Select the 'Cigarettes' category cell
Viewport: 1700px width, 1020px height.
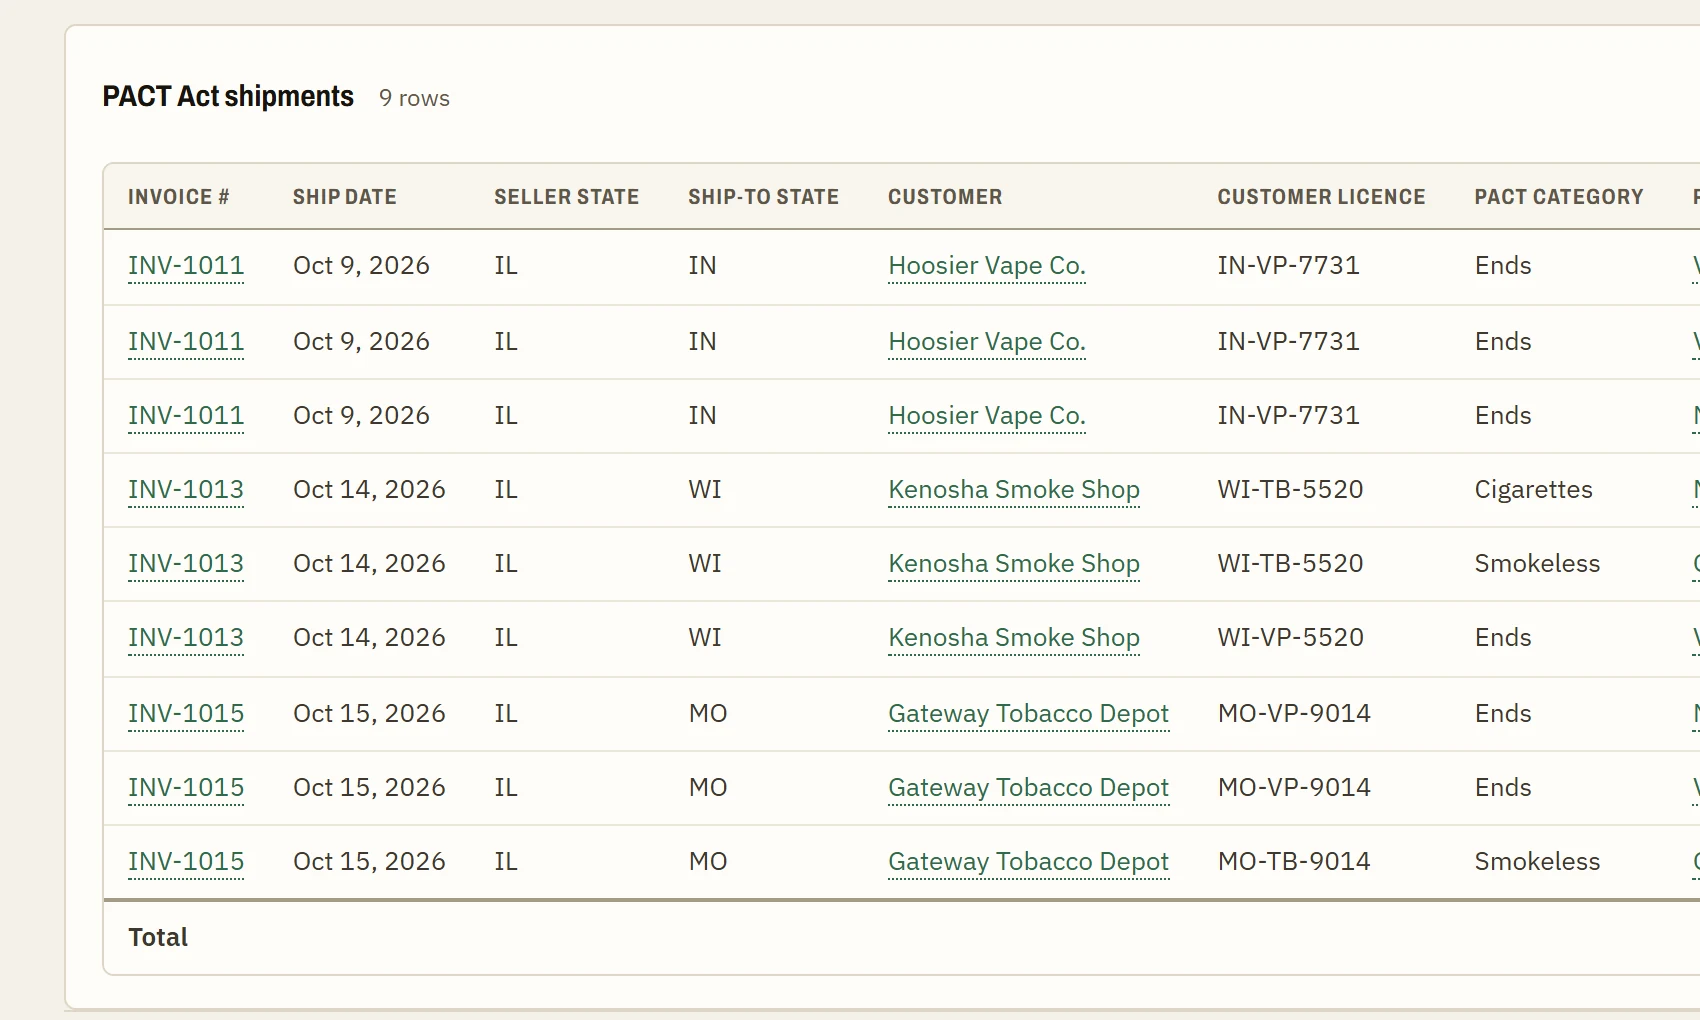click(x=1533, y=490)
